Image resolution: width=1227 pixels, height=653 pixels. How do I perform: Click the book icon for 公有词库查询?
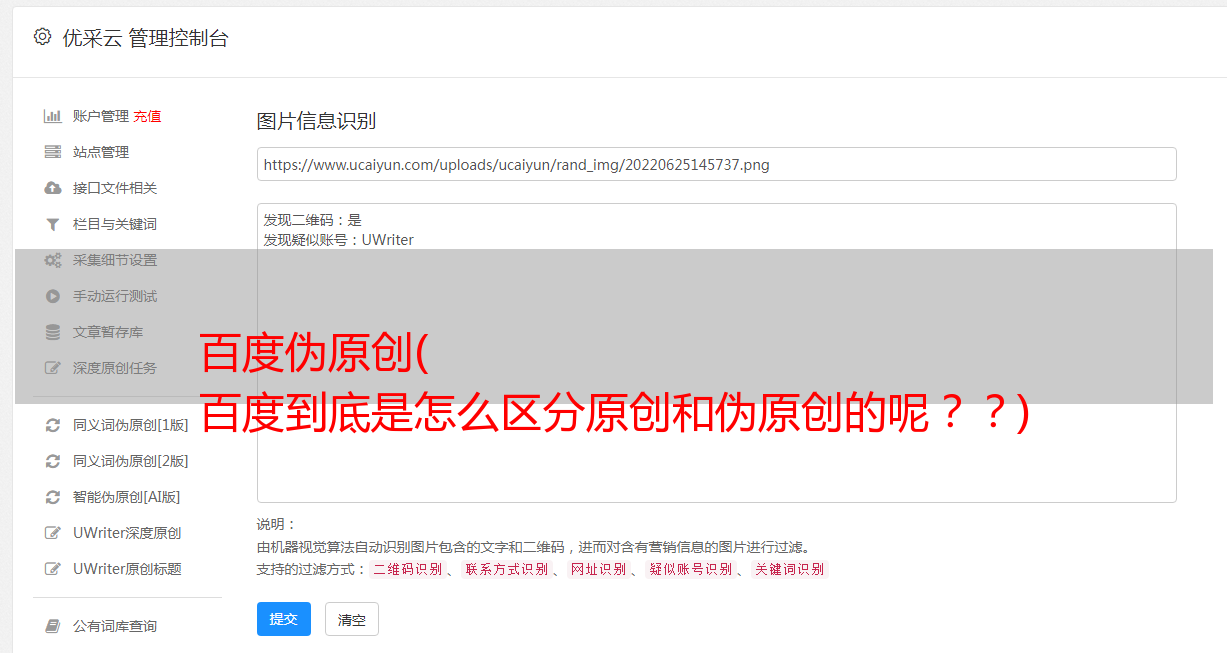(x=53, y=626)
